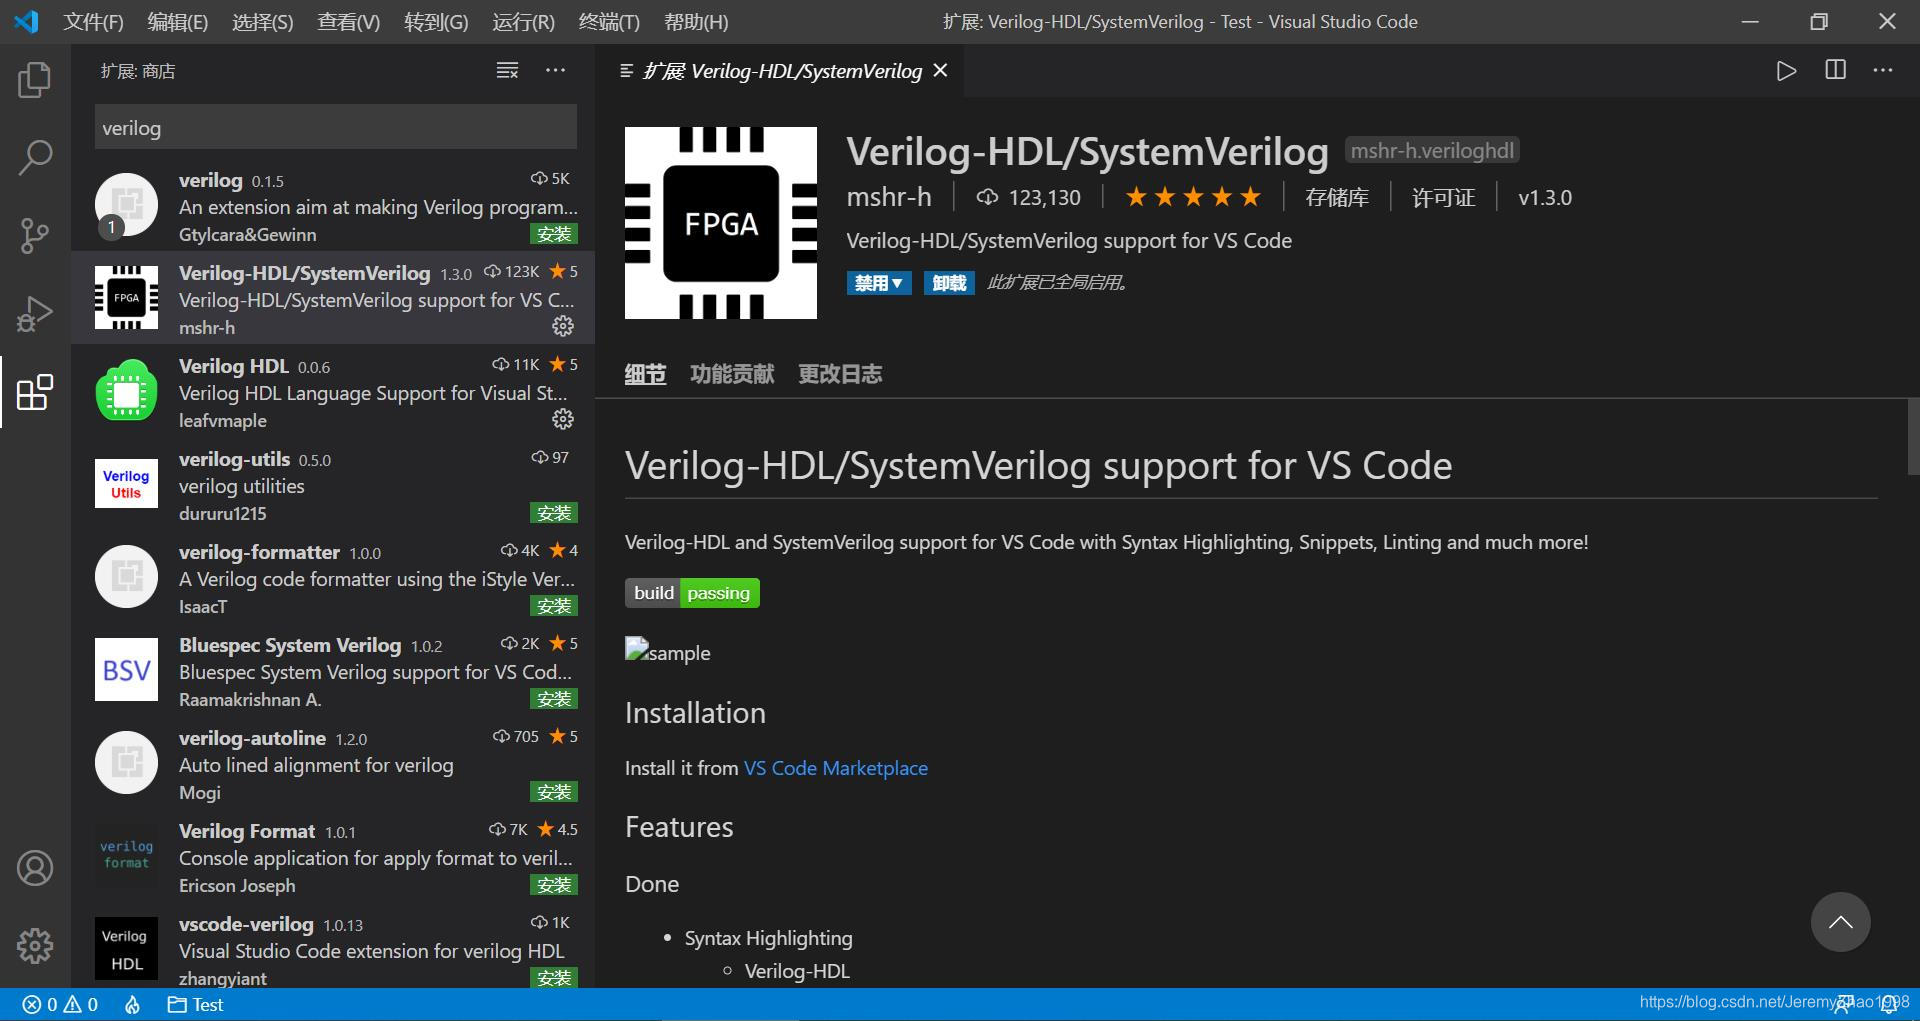Install Bluespec System Verilog extension
The height and width of the screenshot is (1021, 1920).
[x=554, y=699]
